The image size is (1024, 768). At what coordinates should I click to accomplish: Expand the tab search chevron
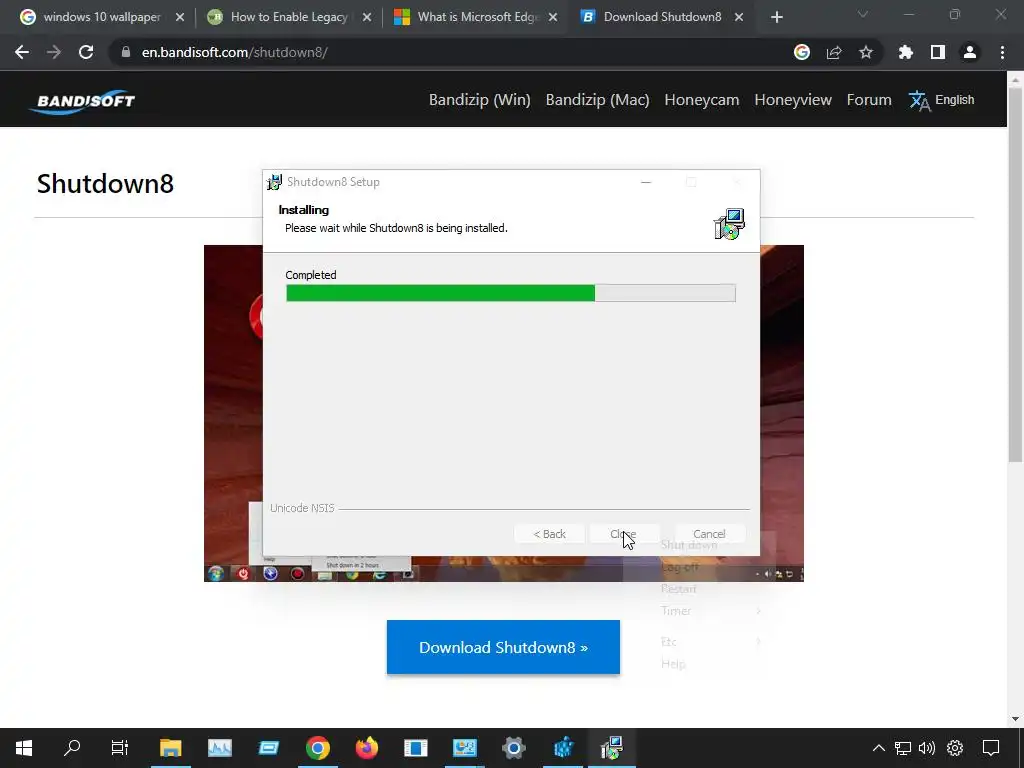click(863, 14)
